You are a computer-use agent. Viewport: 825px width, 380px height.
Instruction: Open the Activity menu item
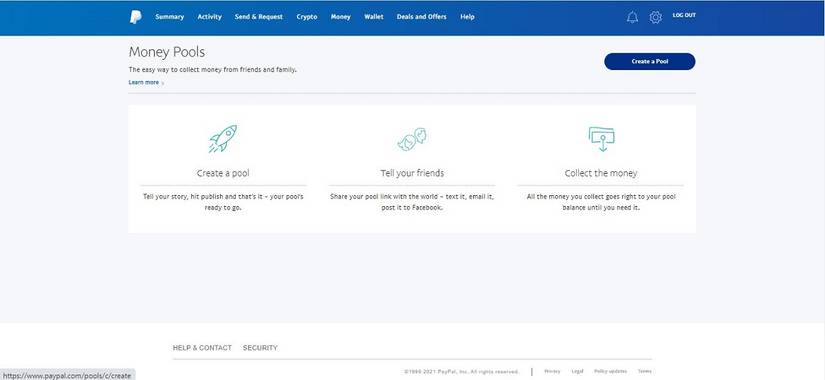pos(209,17)
